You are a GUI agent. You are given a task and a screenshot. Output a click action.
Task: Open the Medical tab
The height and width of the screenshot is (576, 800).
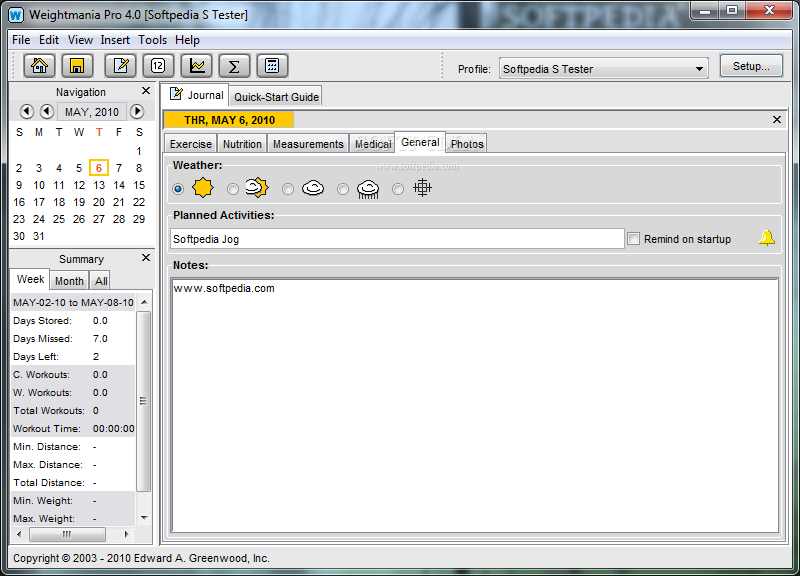point(373,144)
